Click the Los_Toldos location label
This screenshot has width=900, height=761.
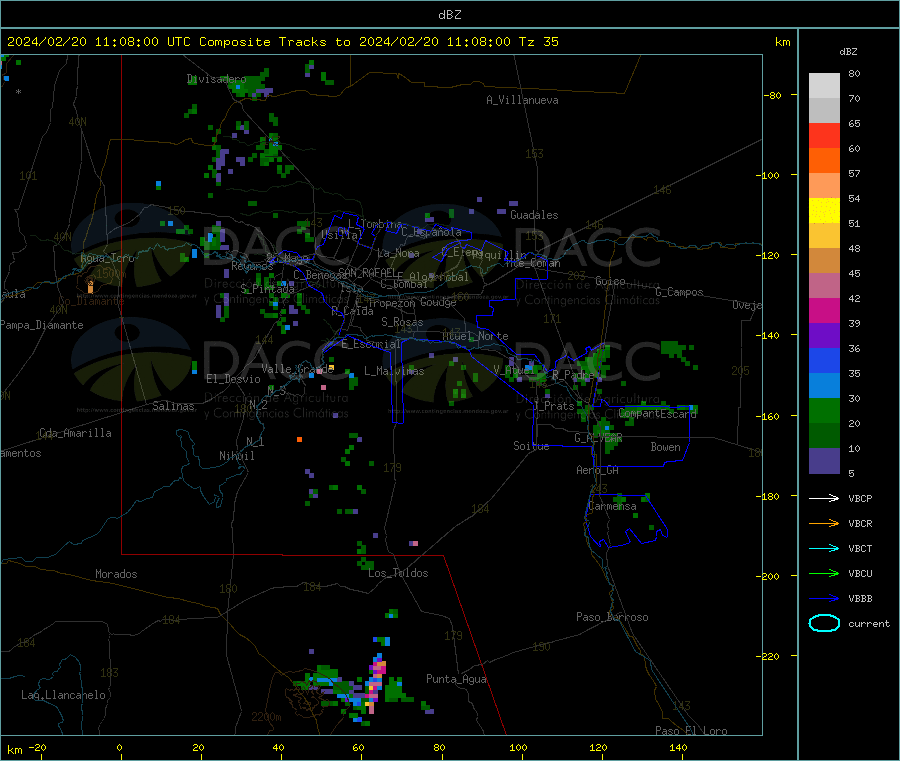pyautogui.click(x=398, y=573)
